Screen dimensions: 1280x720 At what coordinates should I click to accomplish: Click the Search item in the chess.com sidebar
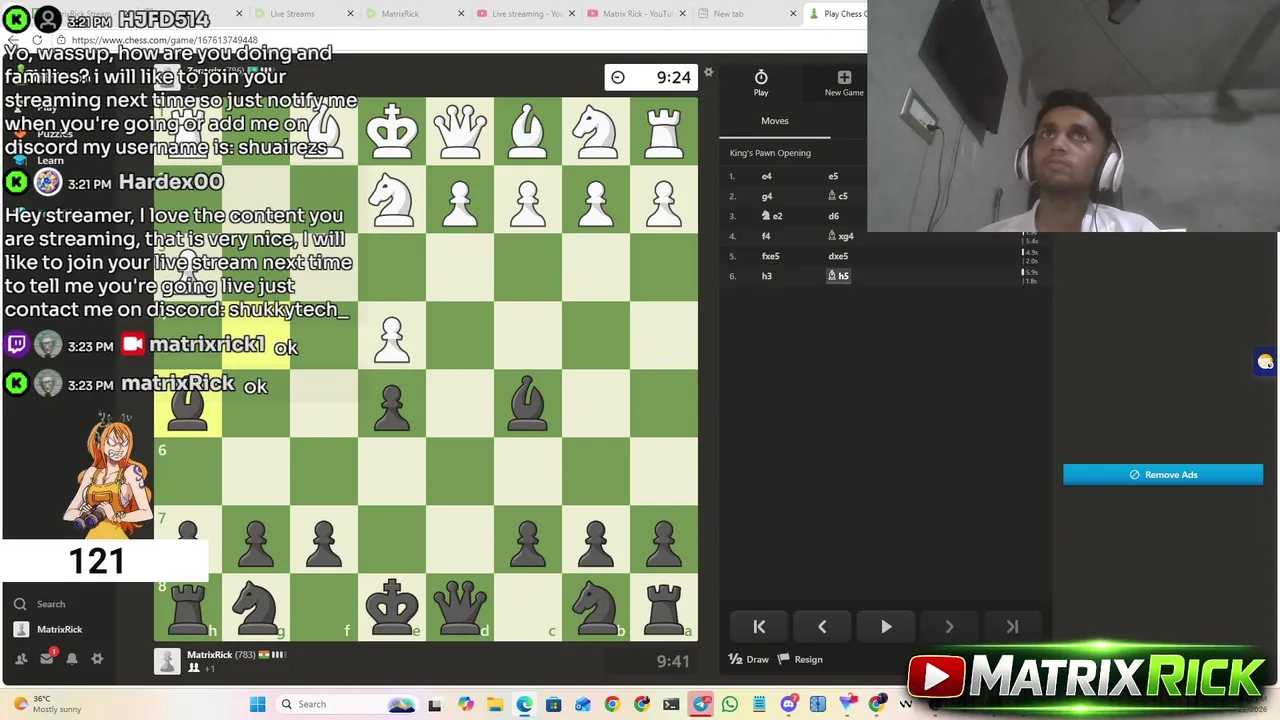click(40, 604)
